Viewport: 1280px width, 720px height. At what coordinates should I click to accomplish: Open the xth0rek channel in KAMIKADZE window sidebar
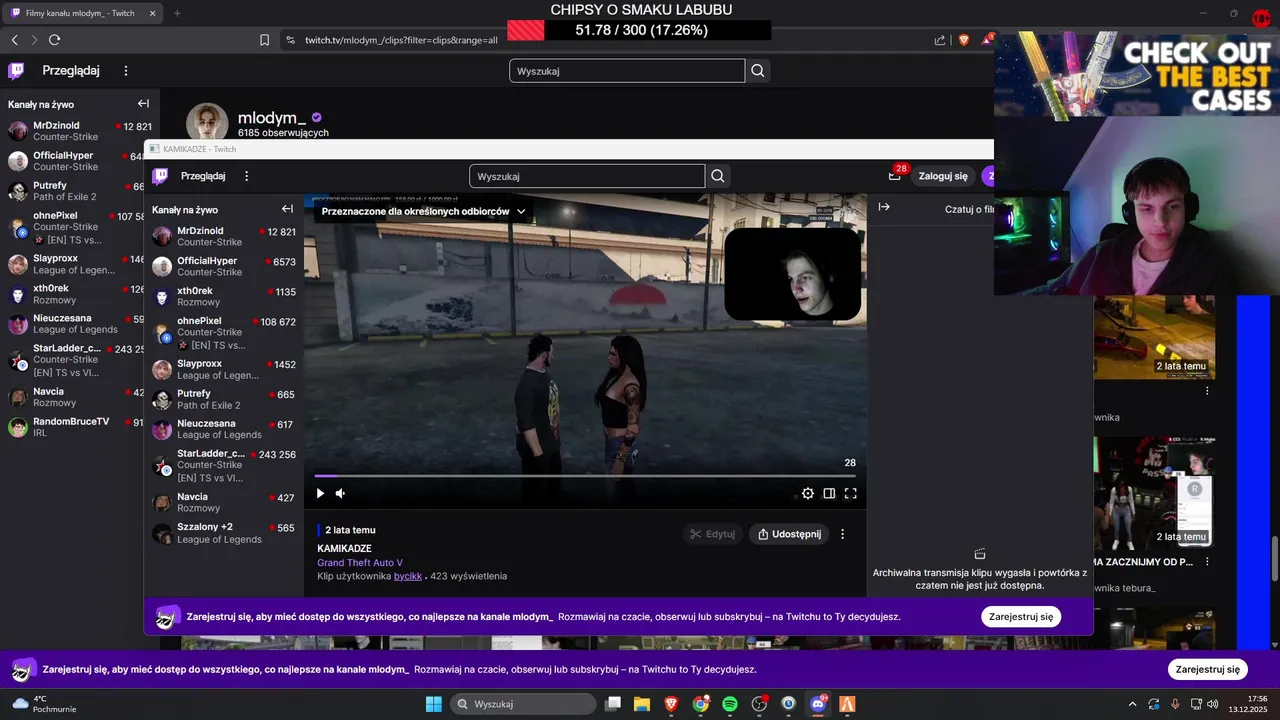point(223,296)
